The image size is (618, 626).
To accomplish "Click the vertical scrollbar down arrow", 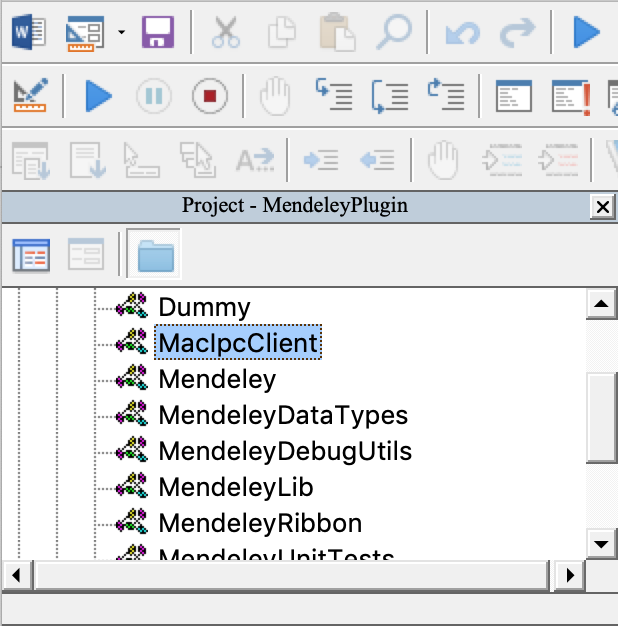I will (x=601, y=544).
